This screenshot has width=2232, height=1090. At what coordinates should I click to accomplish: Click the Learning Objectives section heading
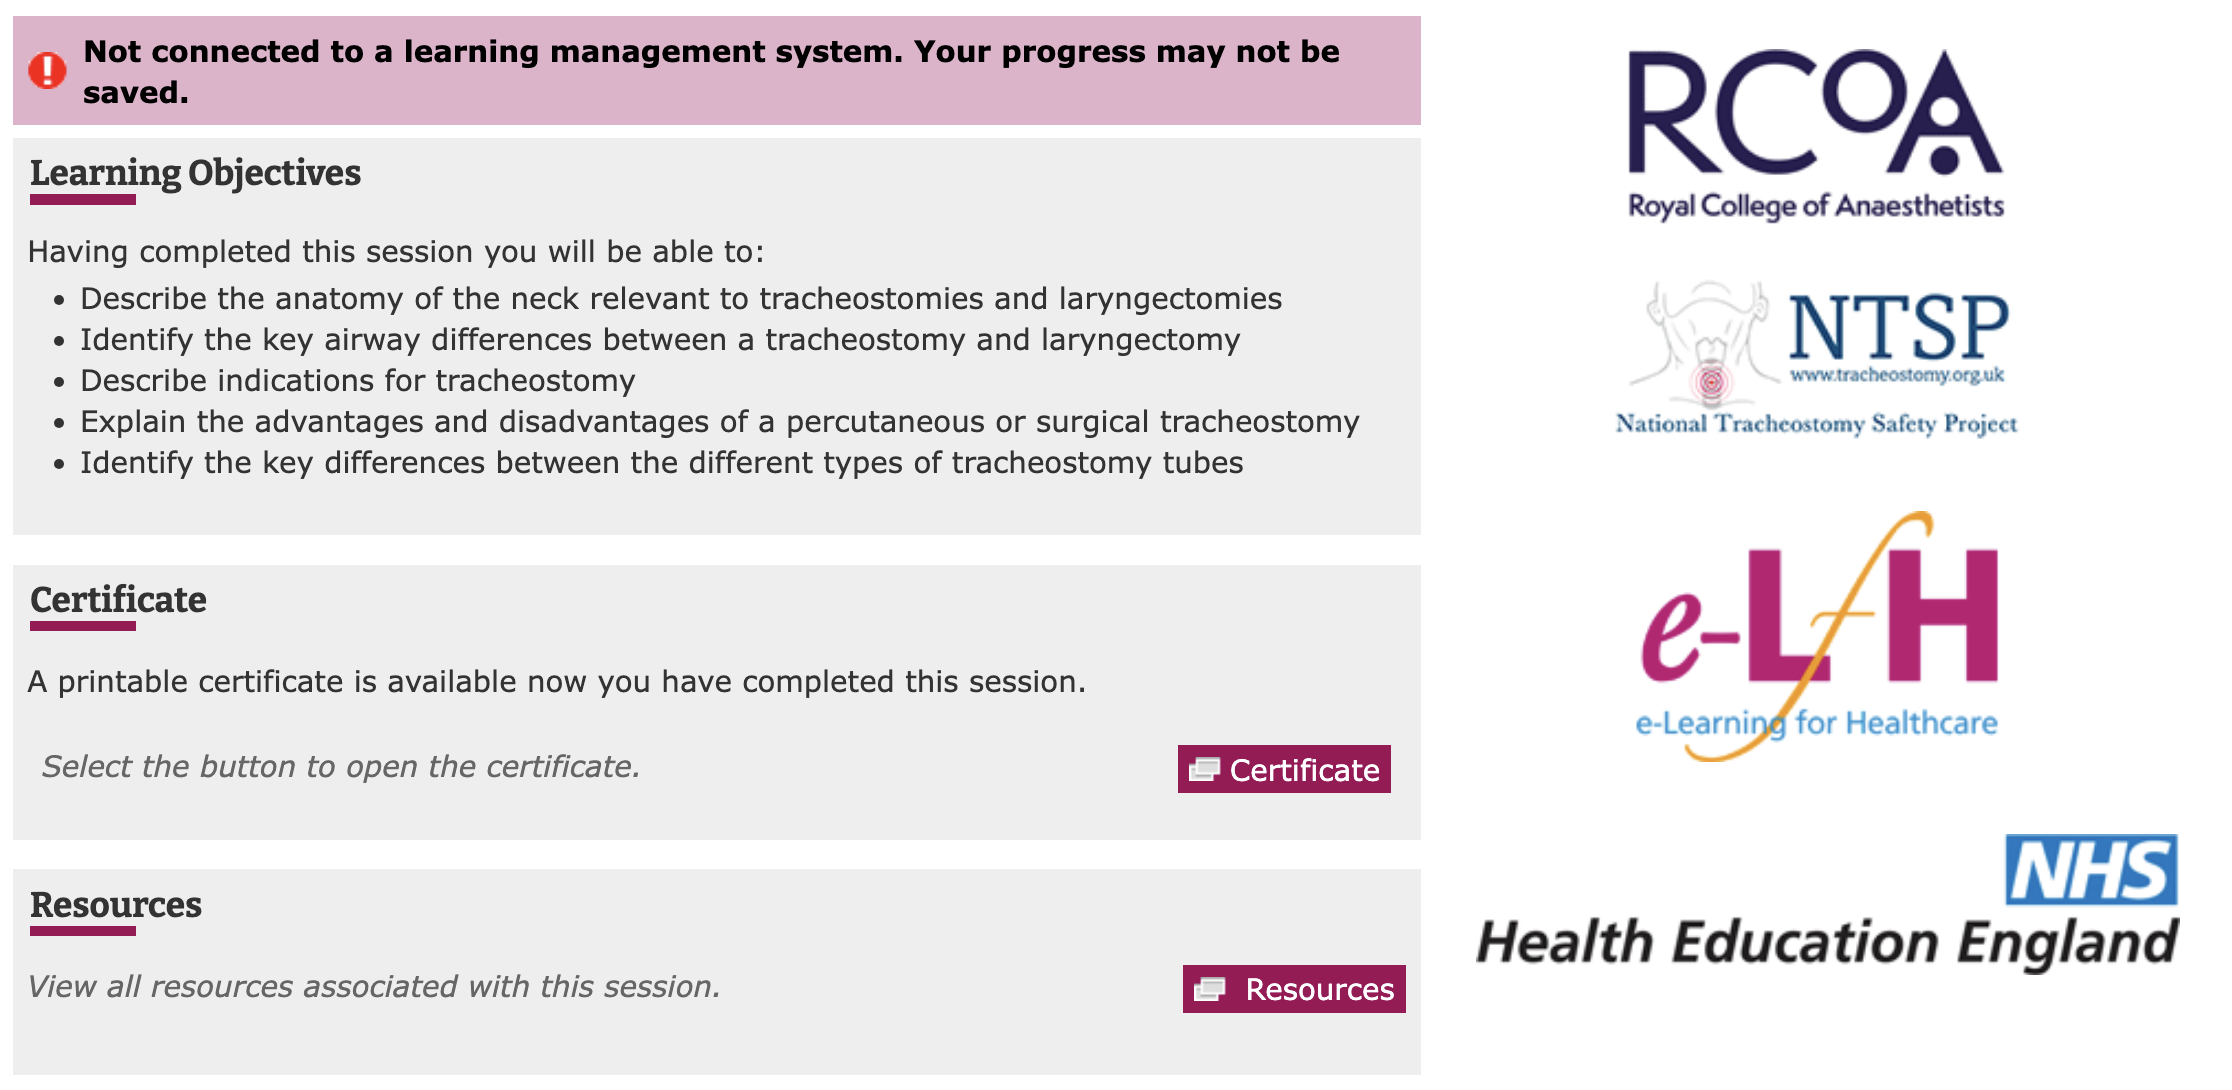point(195,173)
